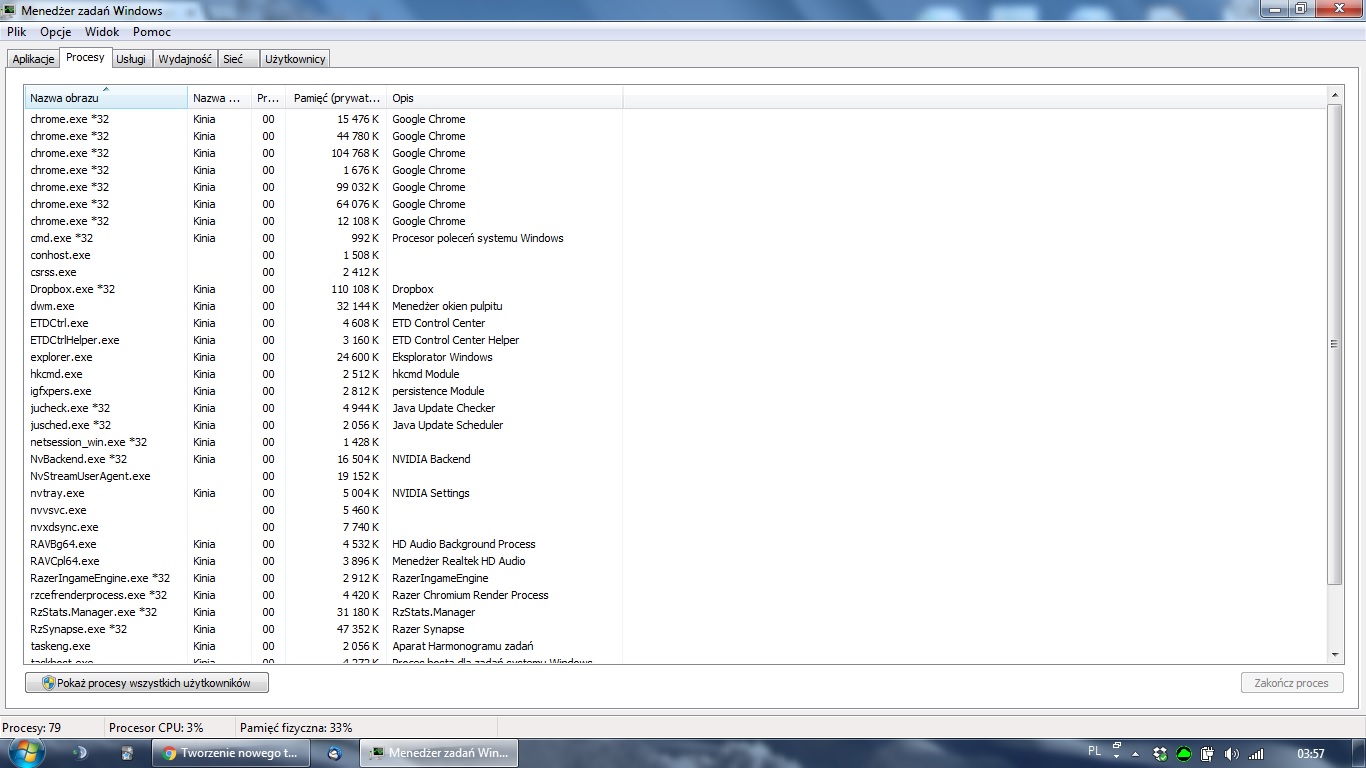This screenshot has width=1366, height=768.
Task: Click the scrollbar up arrow
Action: click(1335, 95)
